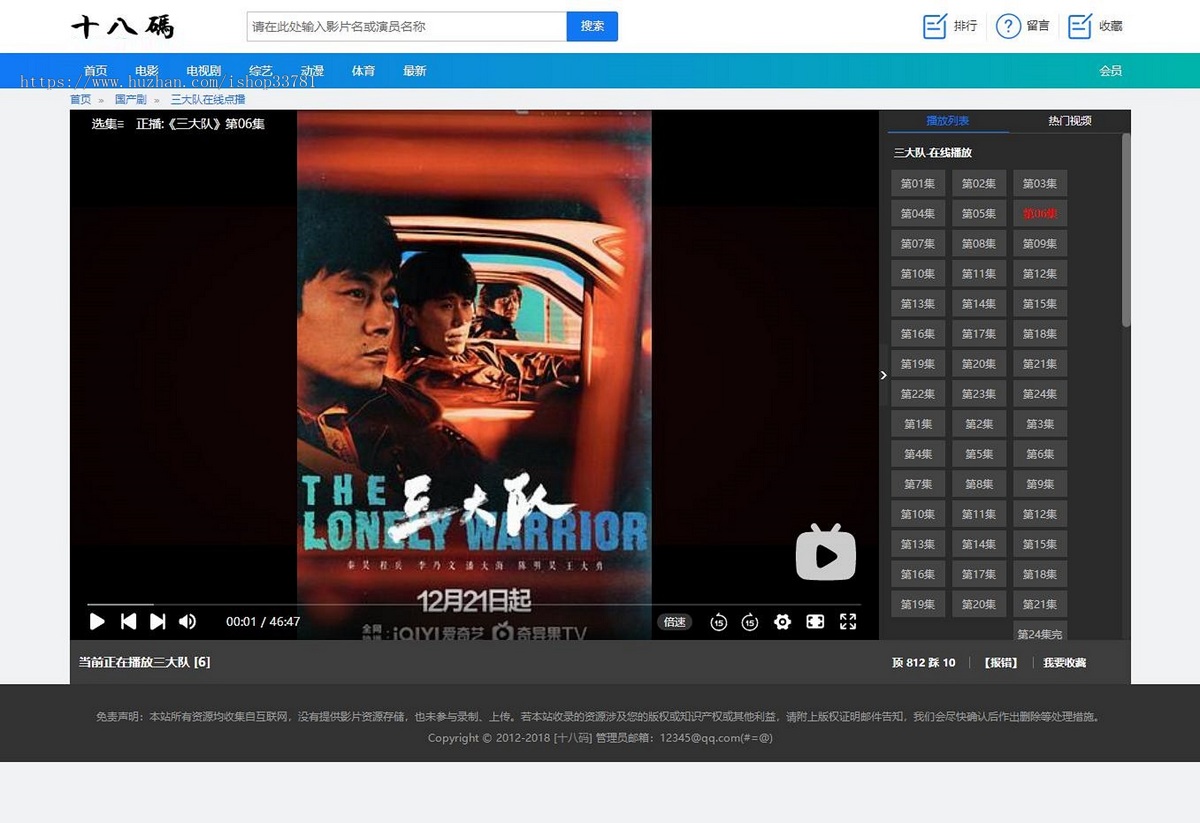The image size is (1200, 823).
Task: Click the 十八碼 site logo
Action: pyautogui.click(x=123, y=27)
